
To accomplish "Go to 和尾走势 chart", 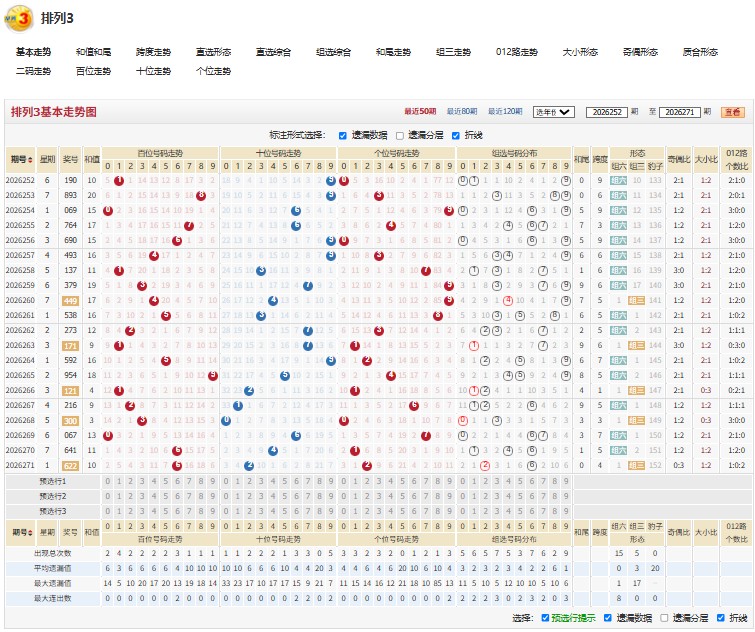I will (393, 52).
